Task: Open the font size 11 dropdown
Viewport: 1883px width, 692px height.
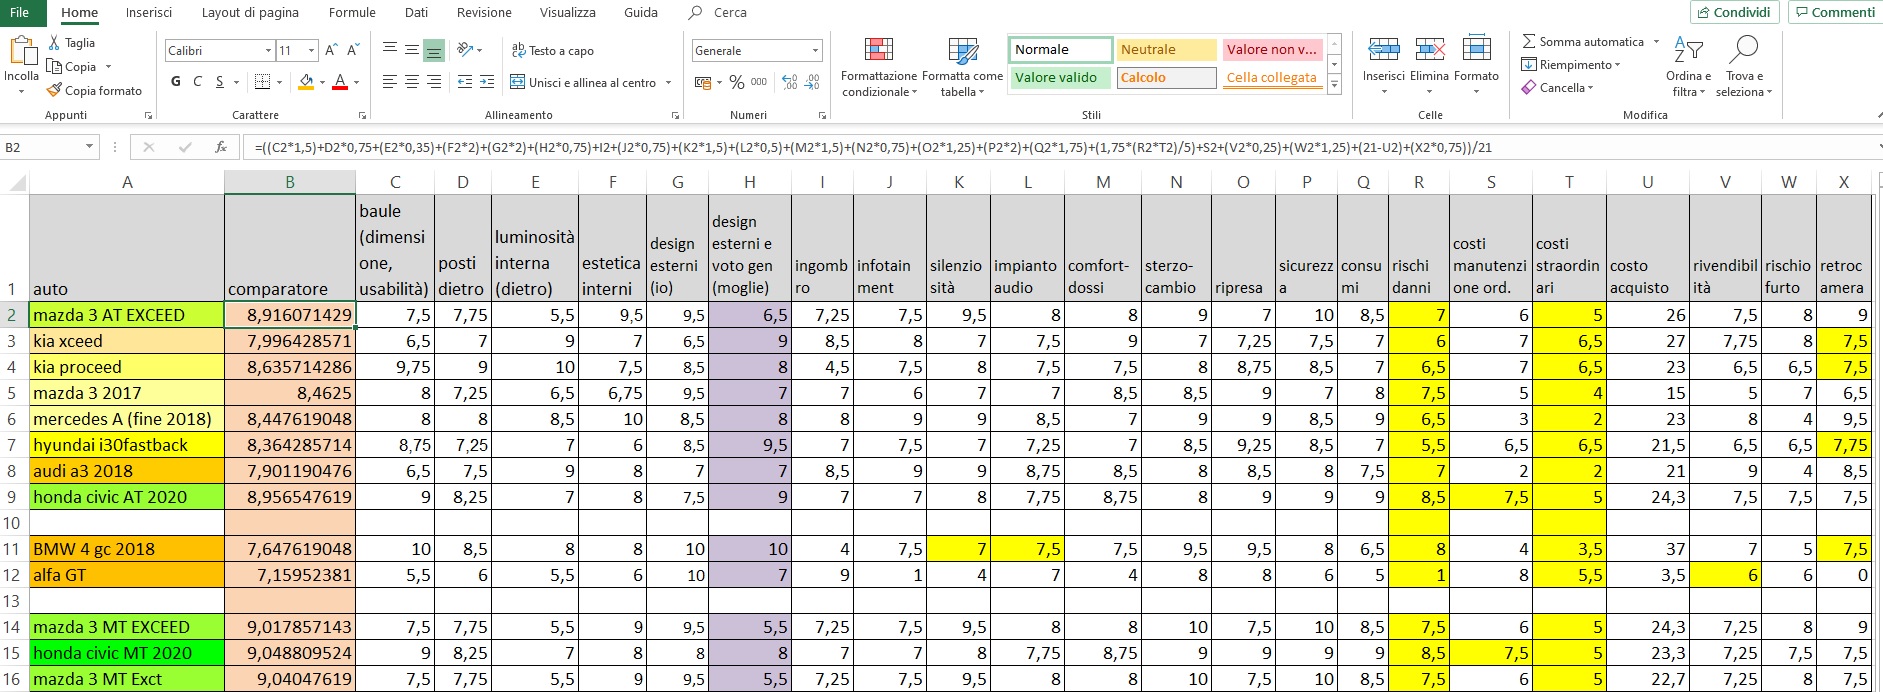Action: 312,50
